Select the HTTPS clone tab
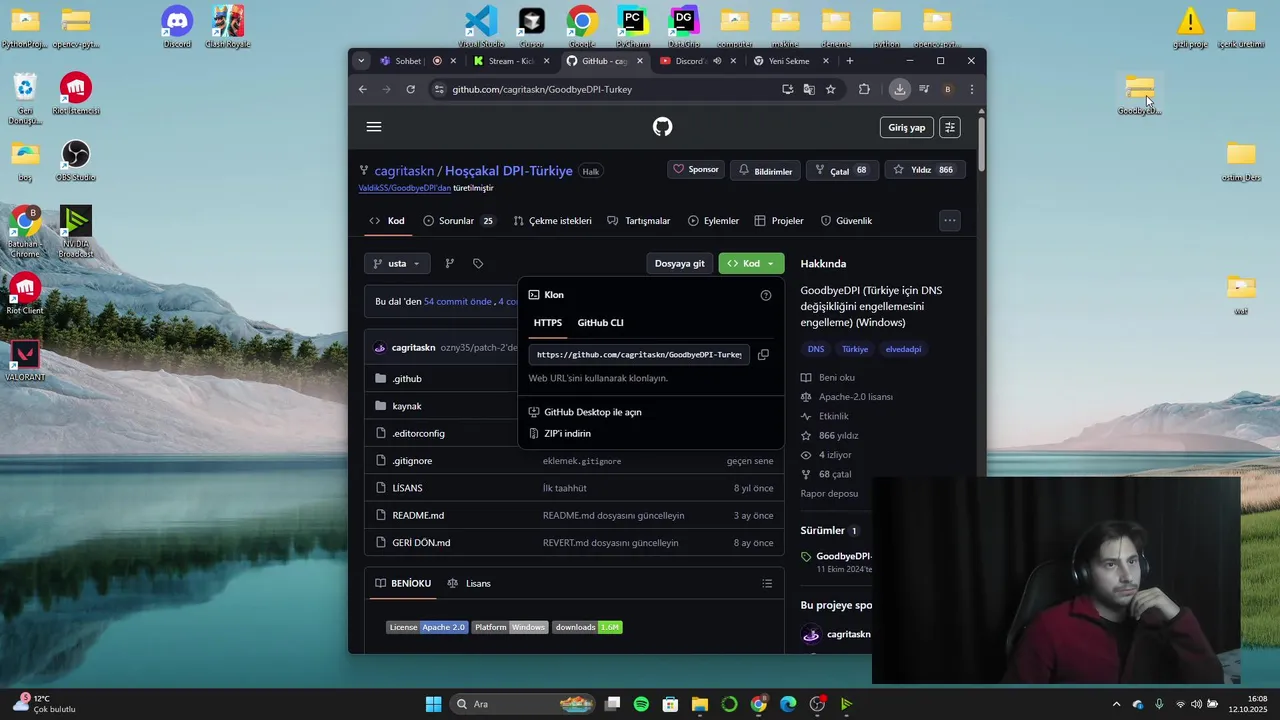 (548, 323)
